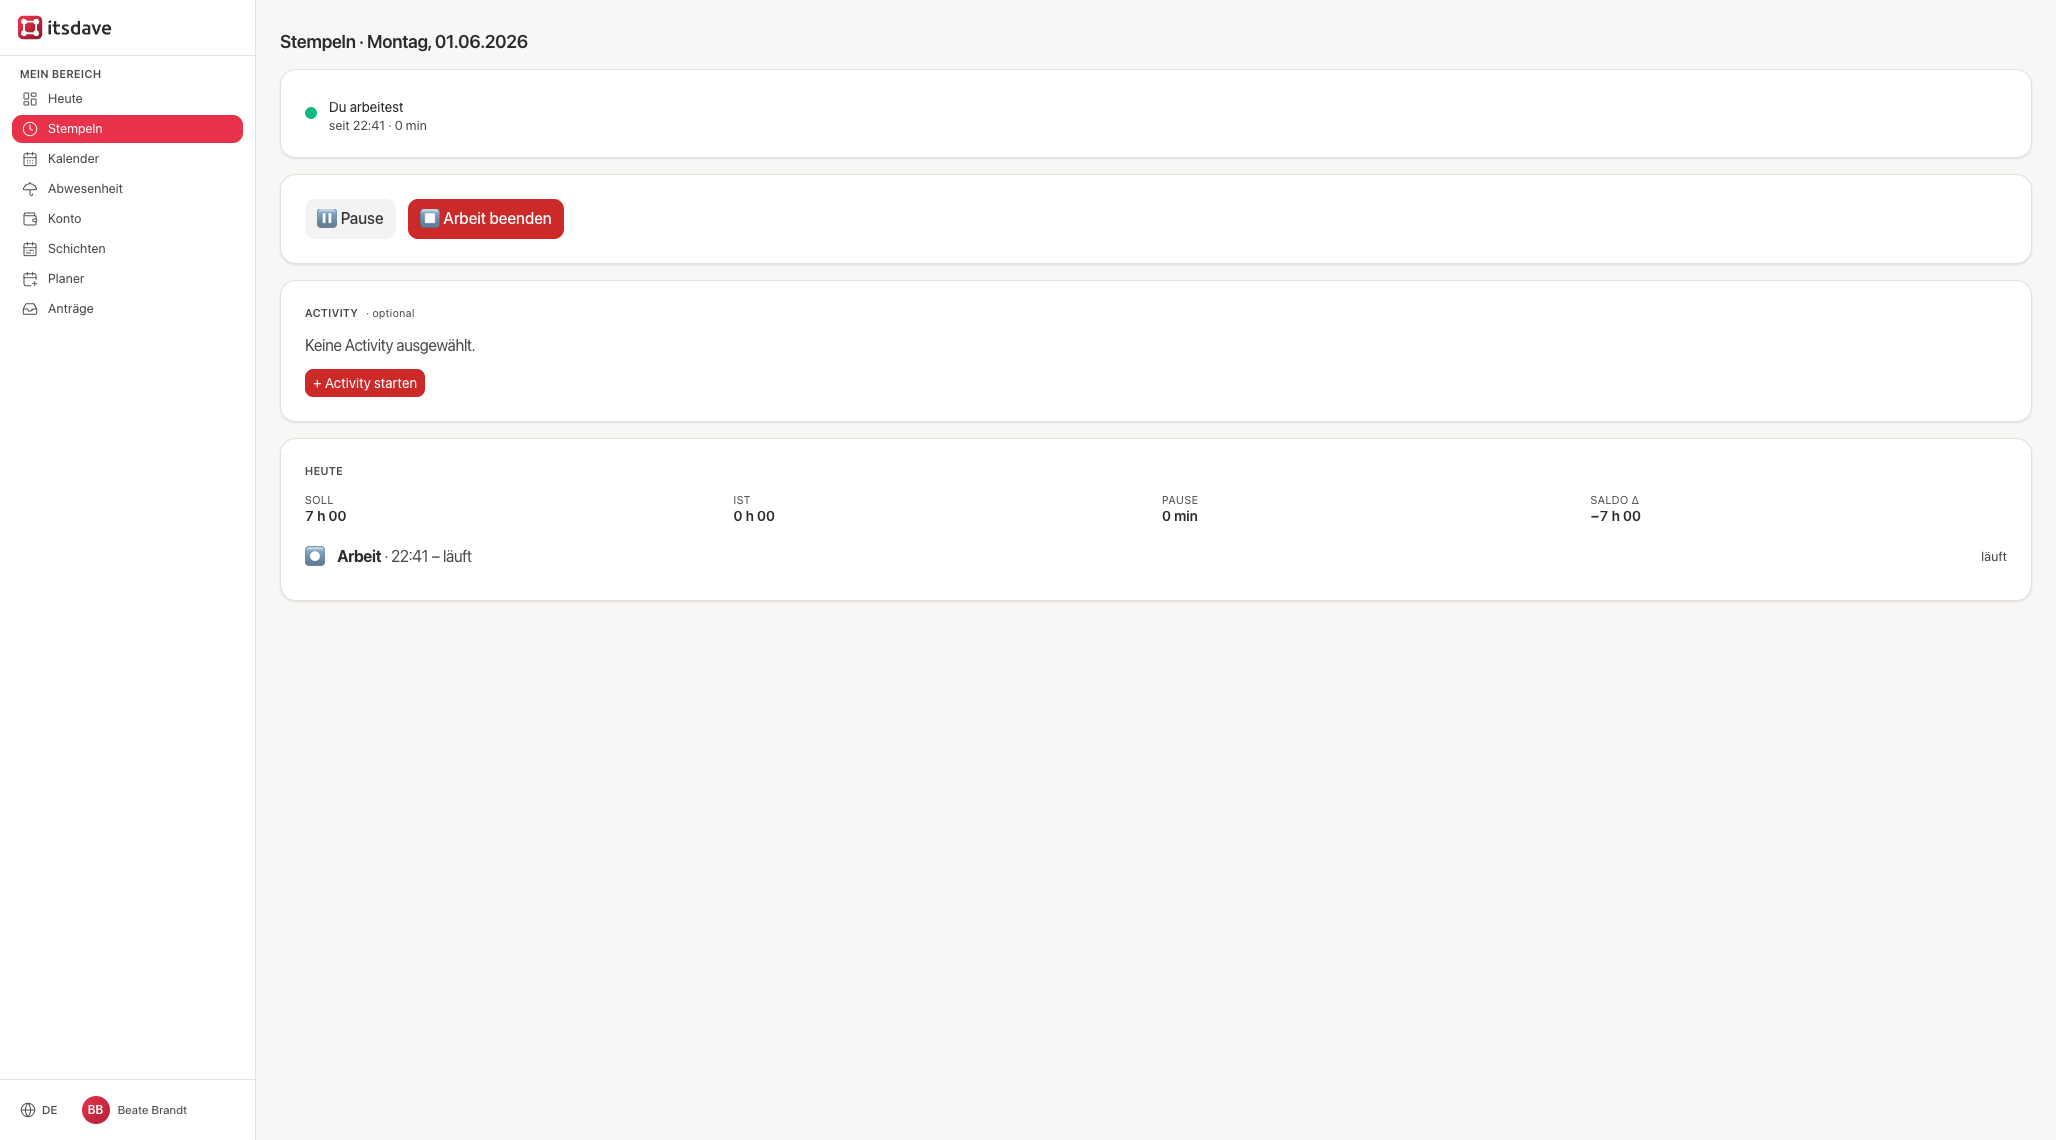This screenshot has height=1140, width=2056.
Task: Click the Konto wallet icon
Action: click(x=30, y=219)
